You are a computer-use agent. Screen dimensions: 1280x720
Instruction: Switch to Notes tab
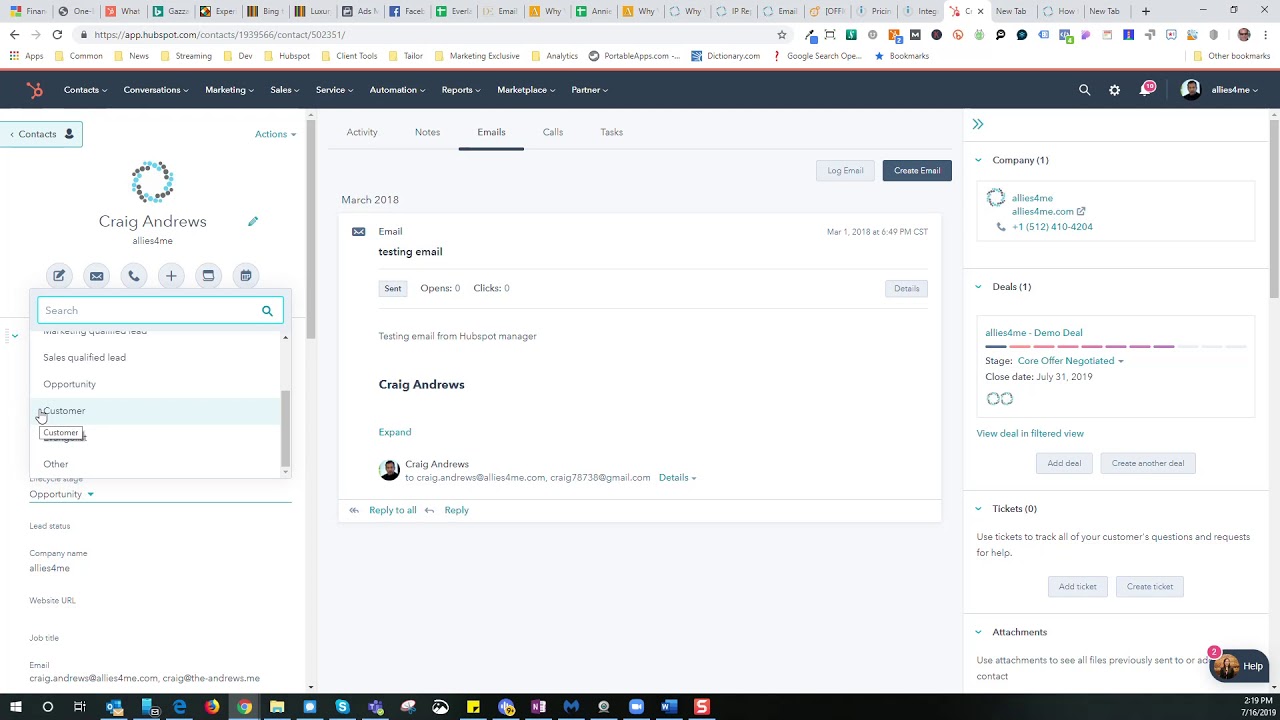[427, 132]
